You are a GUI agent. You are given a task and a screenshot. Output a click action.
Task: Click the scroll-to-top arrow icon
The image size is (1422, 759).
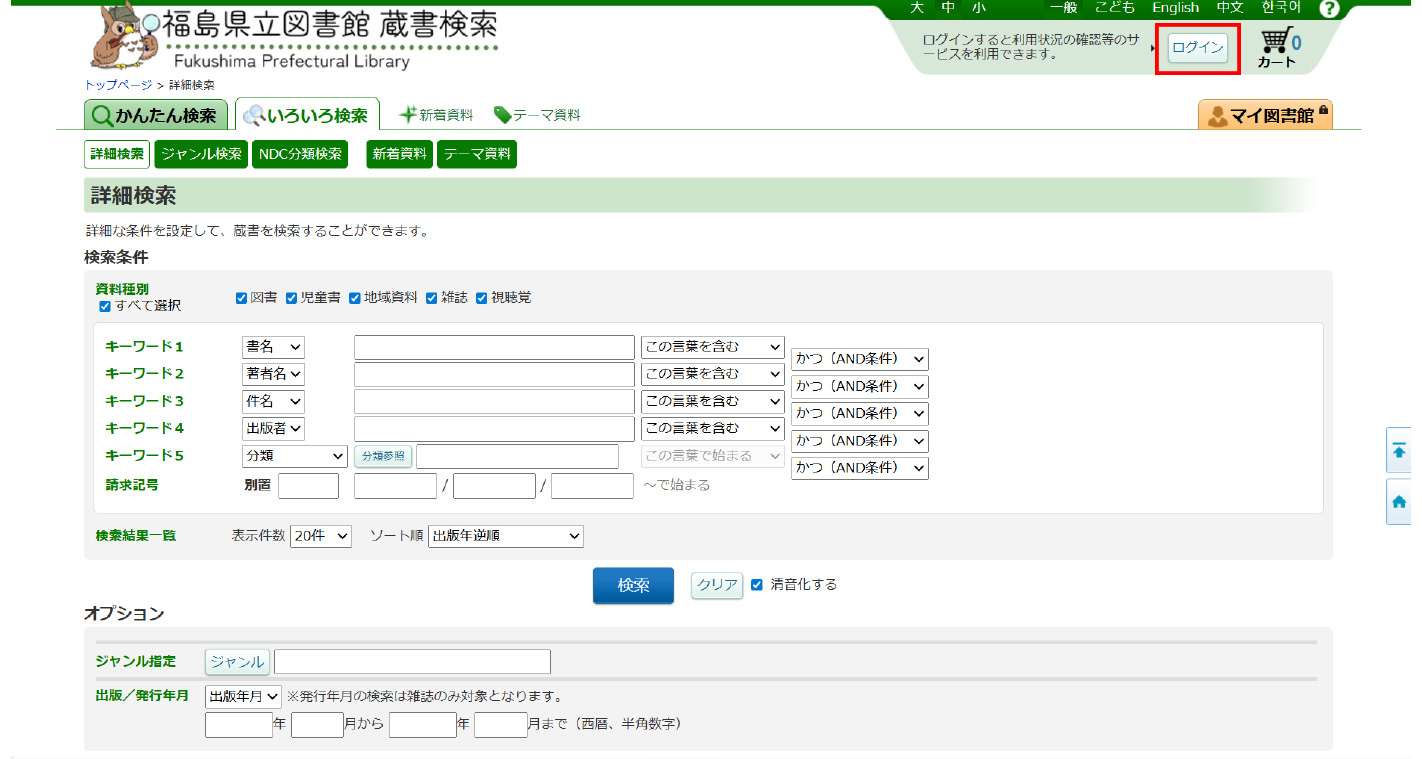[1399, 451]
